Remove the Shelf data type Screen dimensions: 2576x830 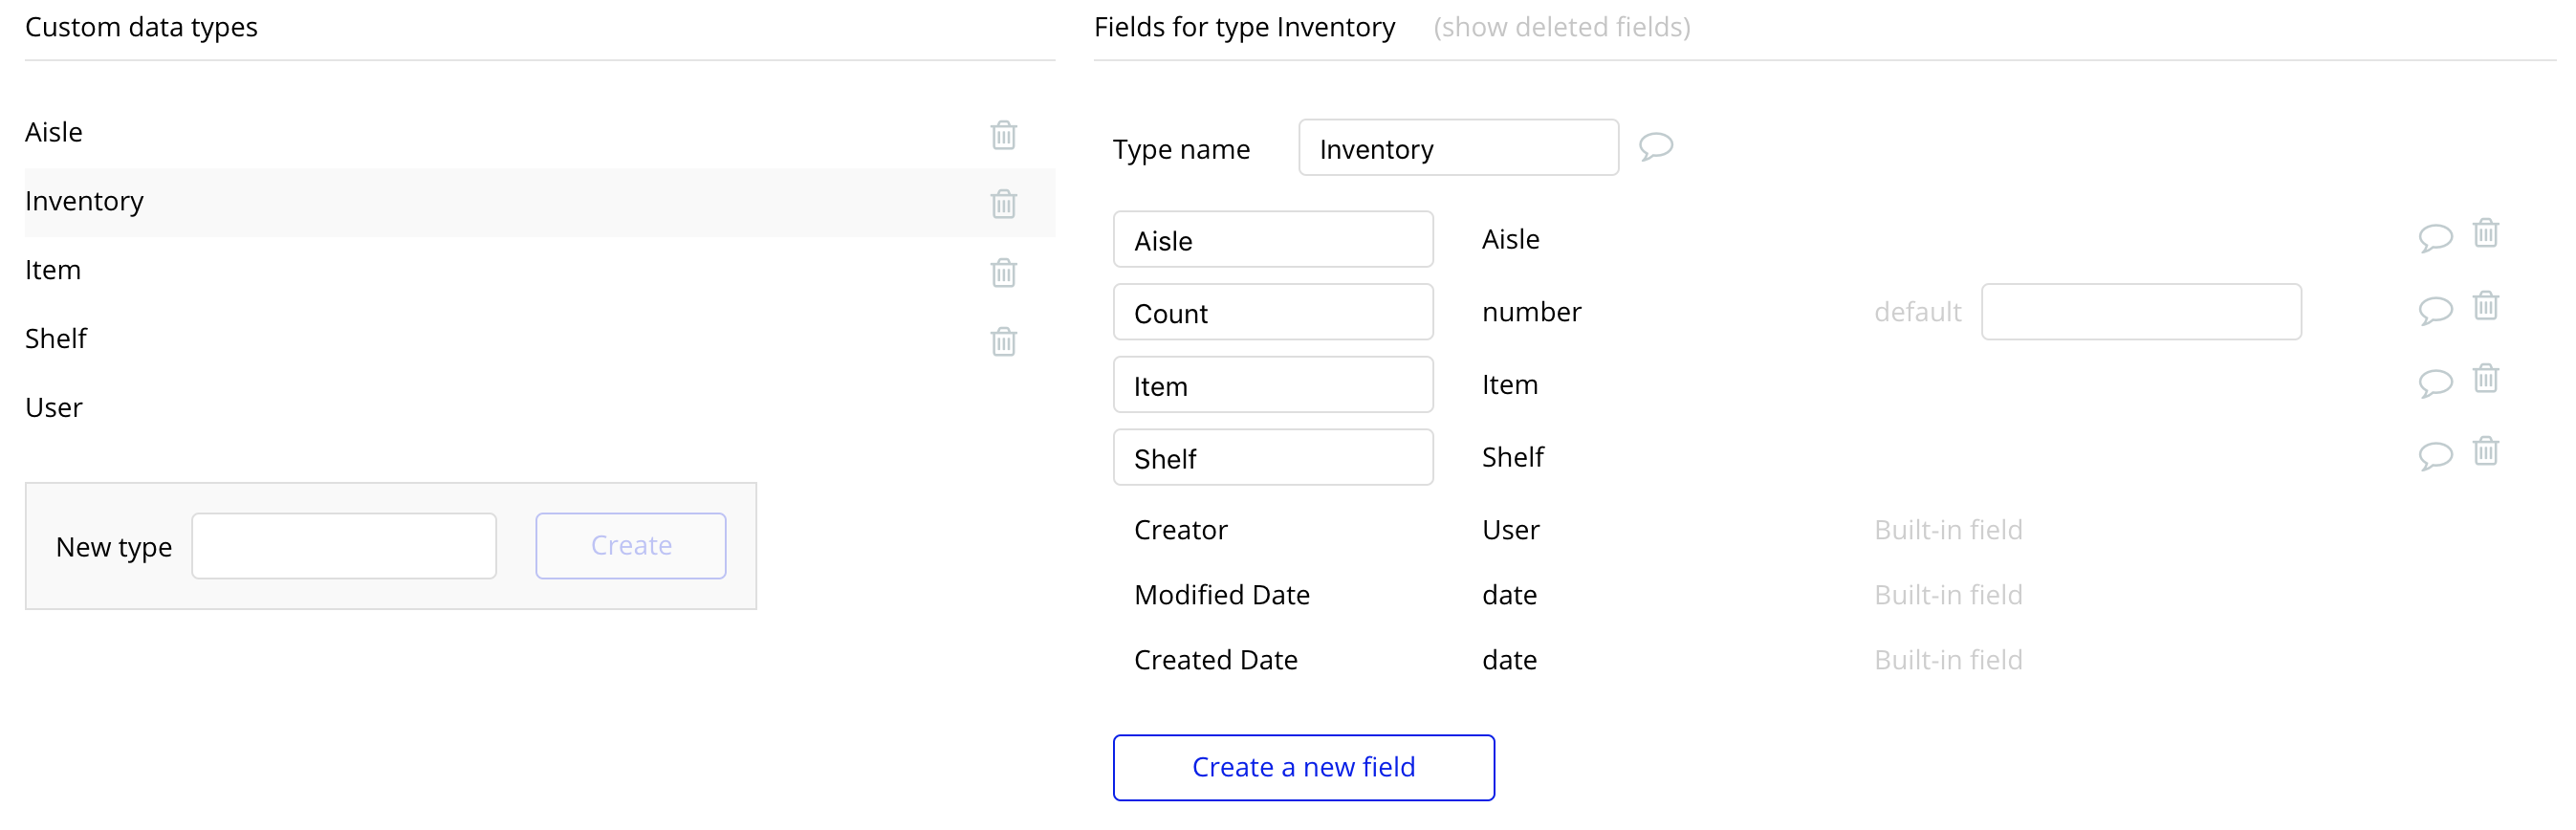click(x=1003, y=341)
